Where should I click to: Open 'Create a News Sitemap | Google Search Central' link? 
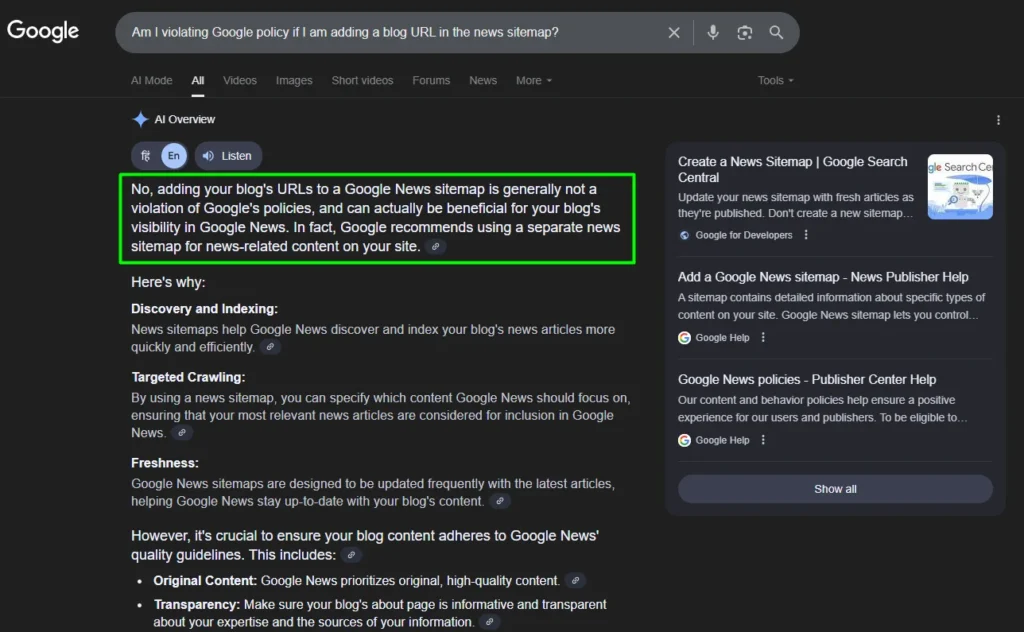coord(792,170)
